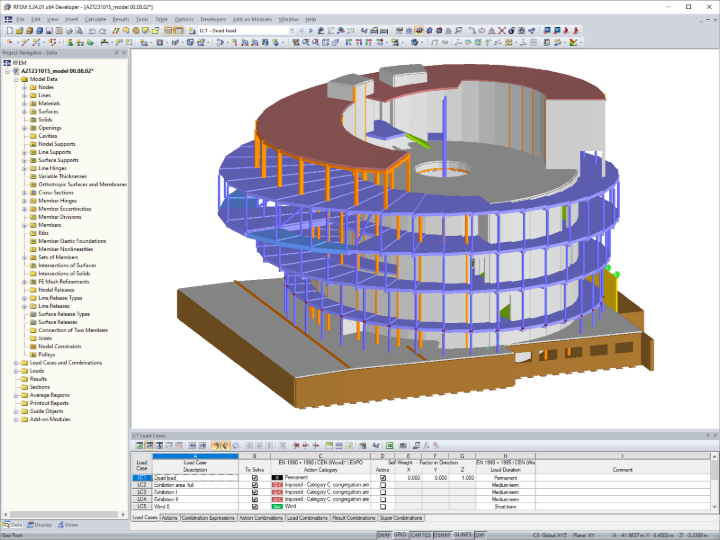
Task: Enable self-weight Active for LC2
Action: [383, 485]
